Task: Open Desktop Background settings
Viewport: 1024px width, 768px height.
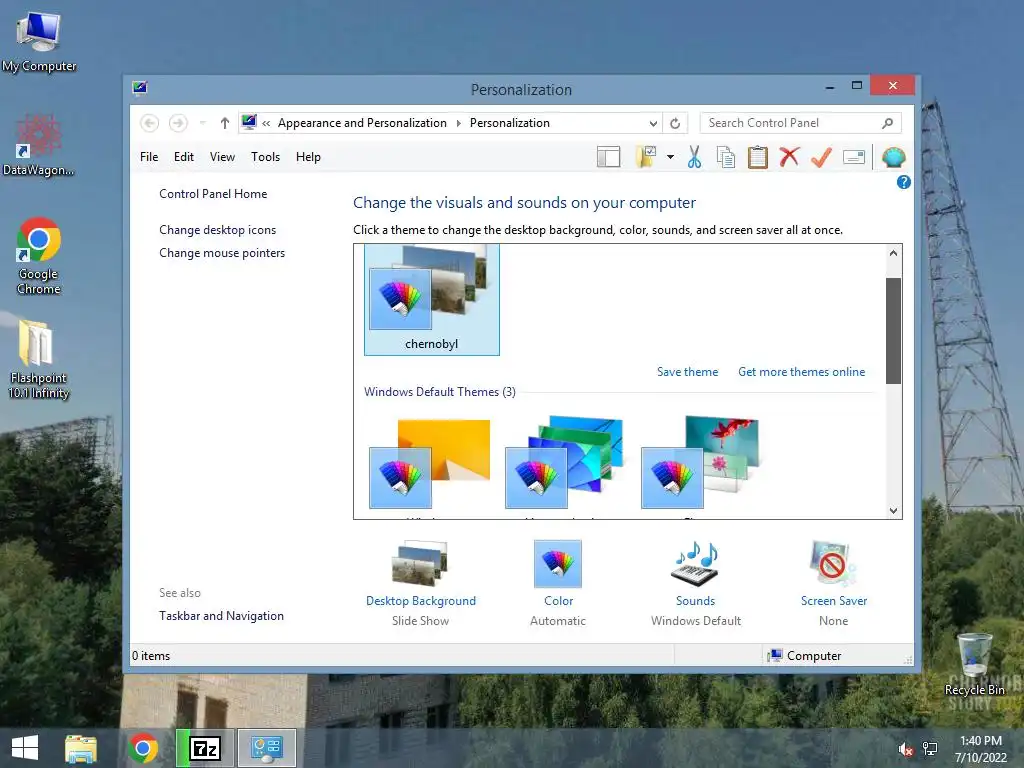Action: coord(421,583)
